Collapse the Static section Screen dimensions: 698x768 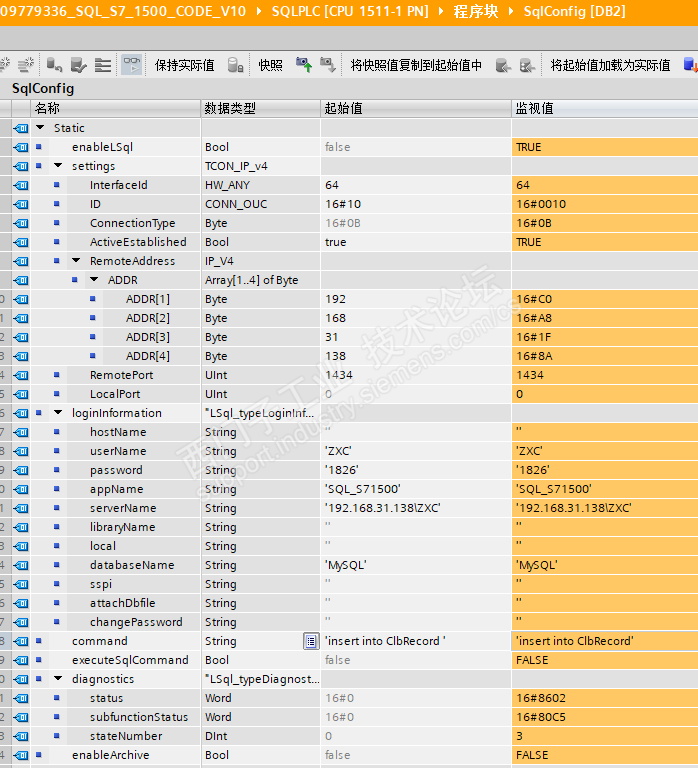40,128
